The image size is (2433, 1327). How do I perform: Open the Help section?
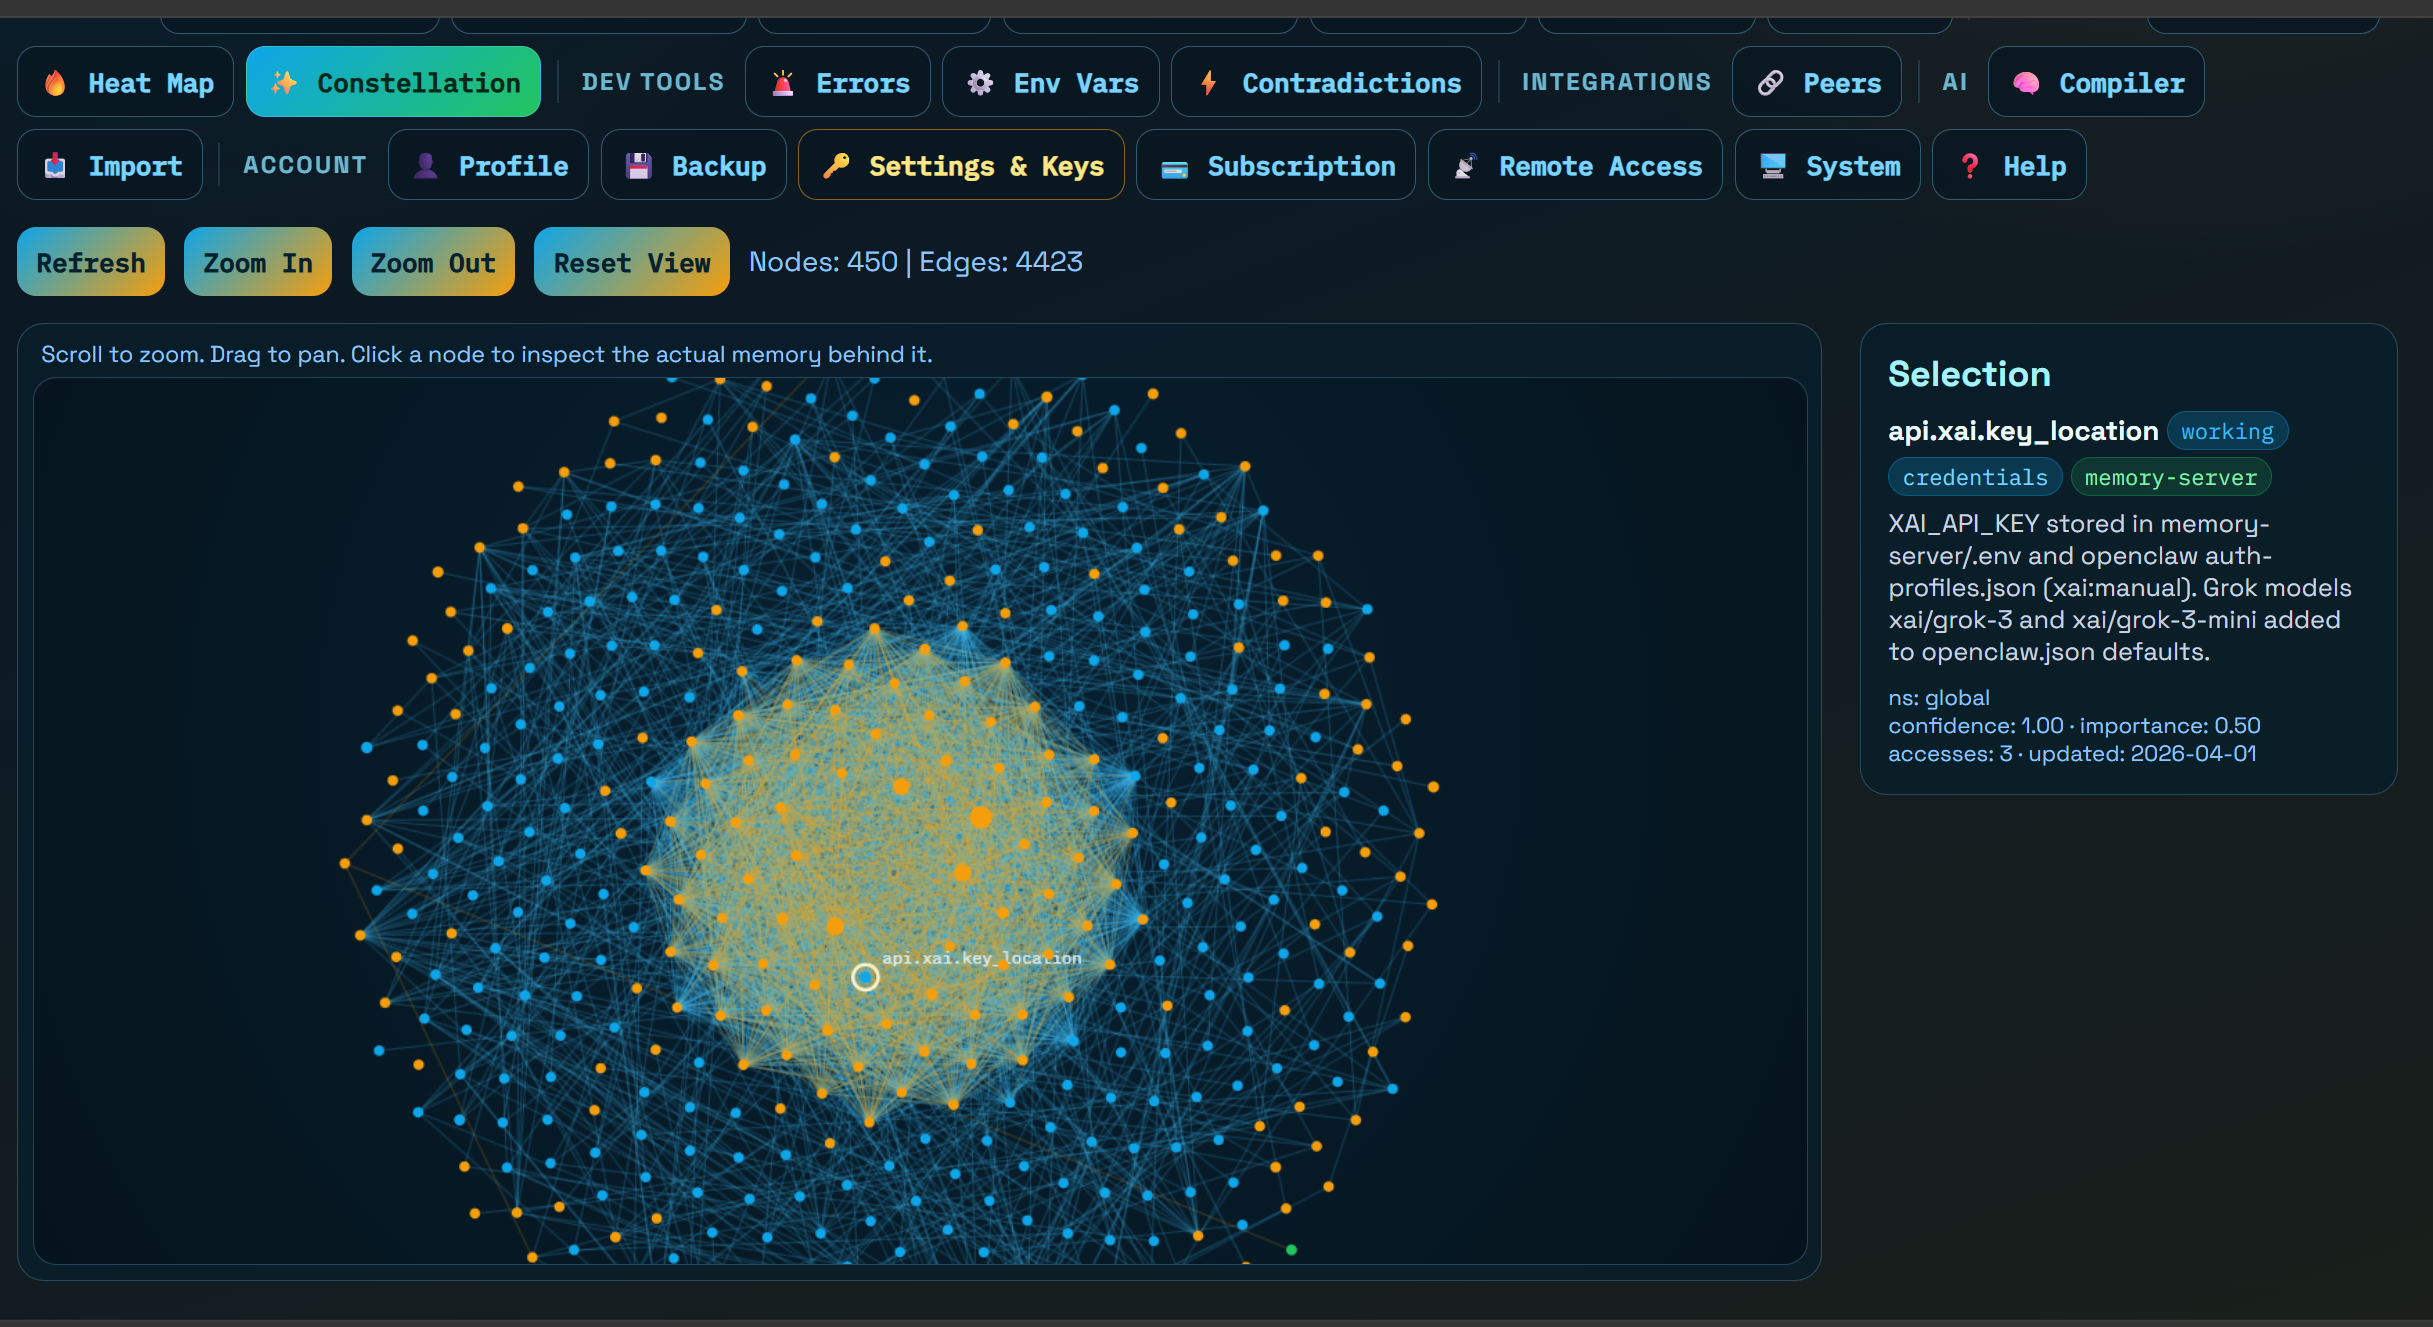pos(2008,165)
